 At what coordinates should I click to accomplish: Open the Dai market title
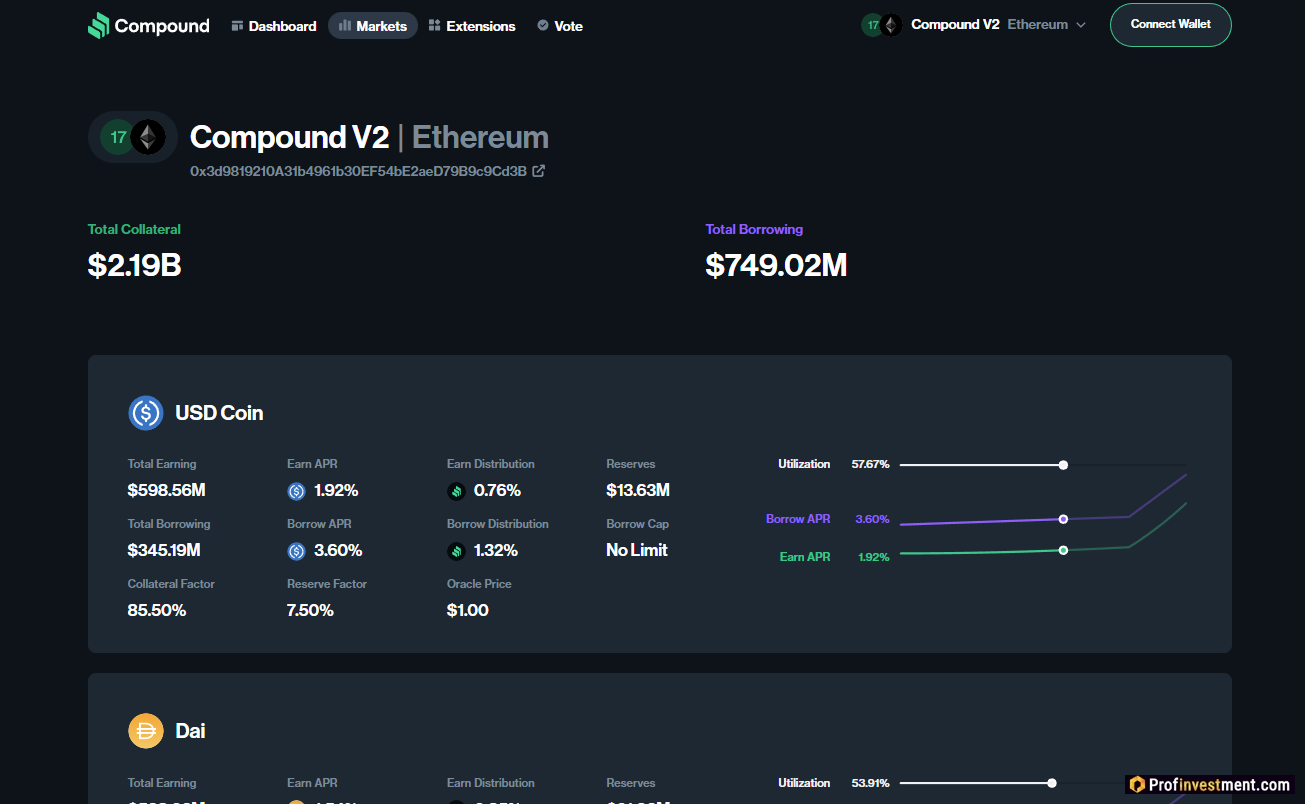coord(190,731)
